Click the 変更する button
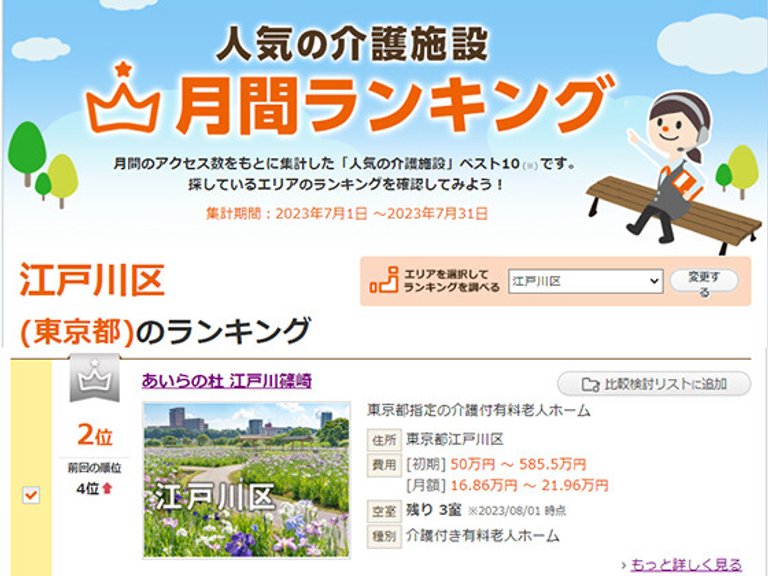 click(x=704, y=284)
